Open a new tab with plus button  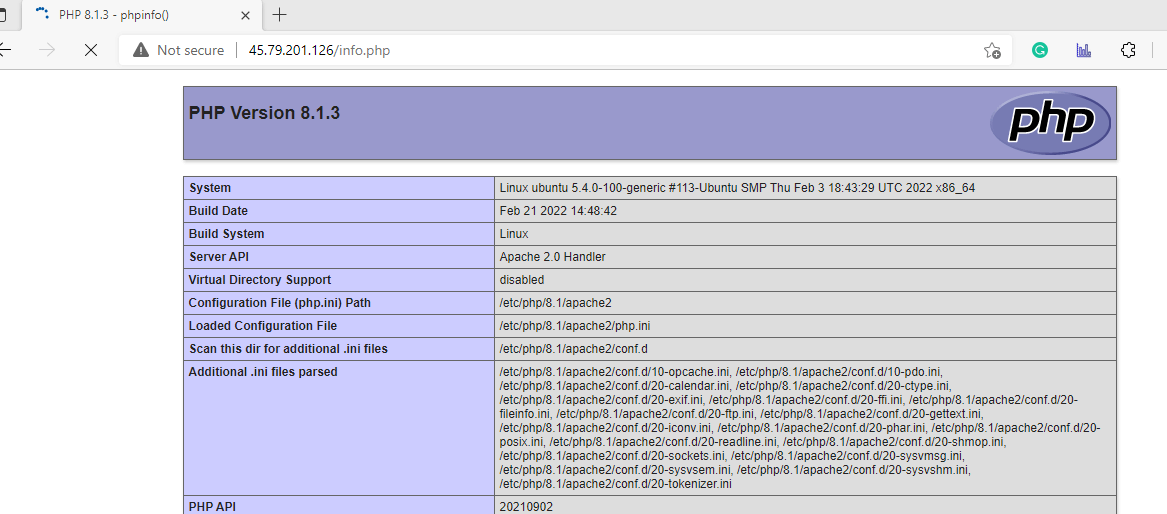coord(279,14)
